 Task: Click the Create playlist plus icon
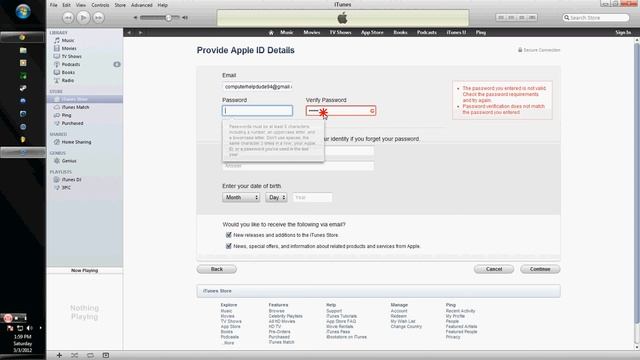tap(59, 355)
